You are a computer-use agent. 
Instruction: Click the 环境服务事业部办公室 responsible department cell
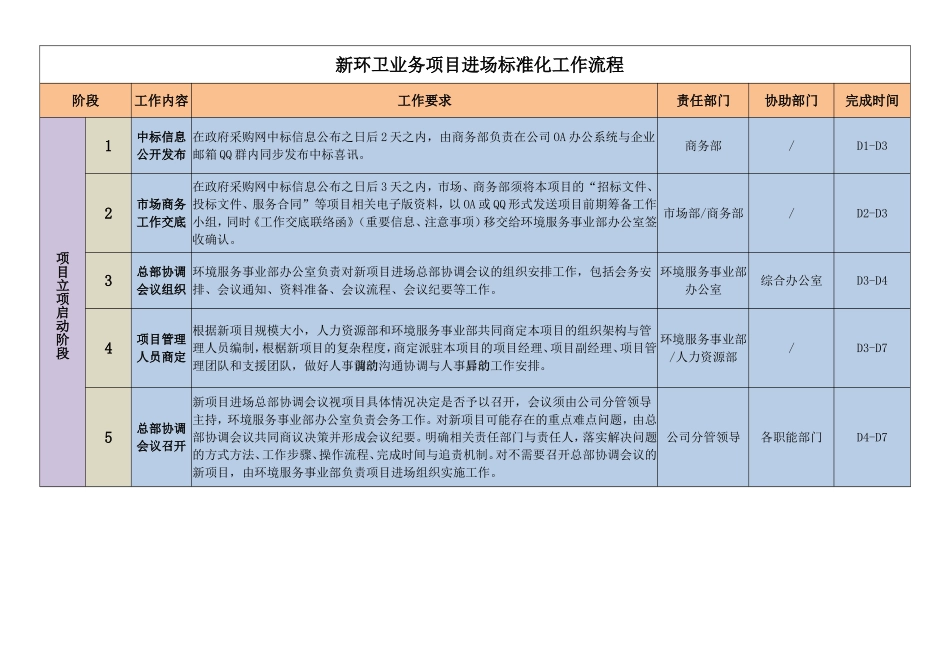pos(703,281)
